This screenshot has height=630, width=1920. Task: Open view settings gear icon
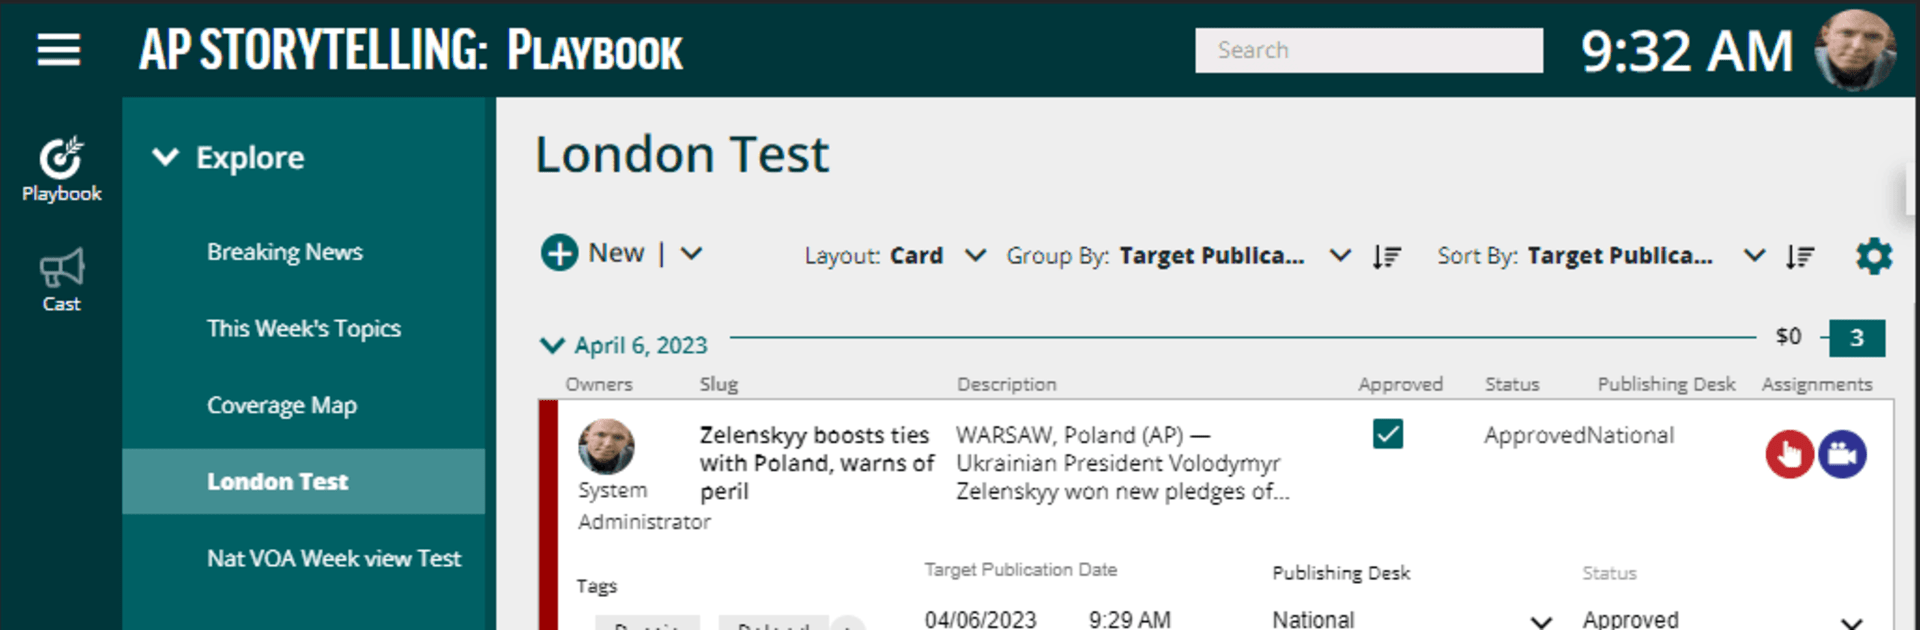click(1873, 257)
